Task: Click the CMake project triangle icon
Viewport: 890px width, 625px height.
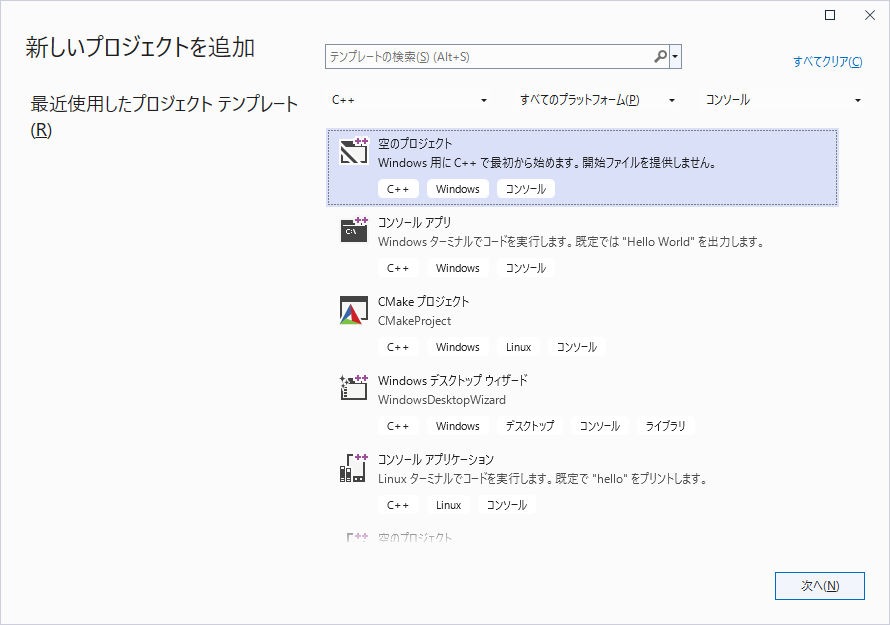Action: click(x=354, y=310)
